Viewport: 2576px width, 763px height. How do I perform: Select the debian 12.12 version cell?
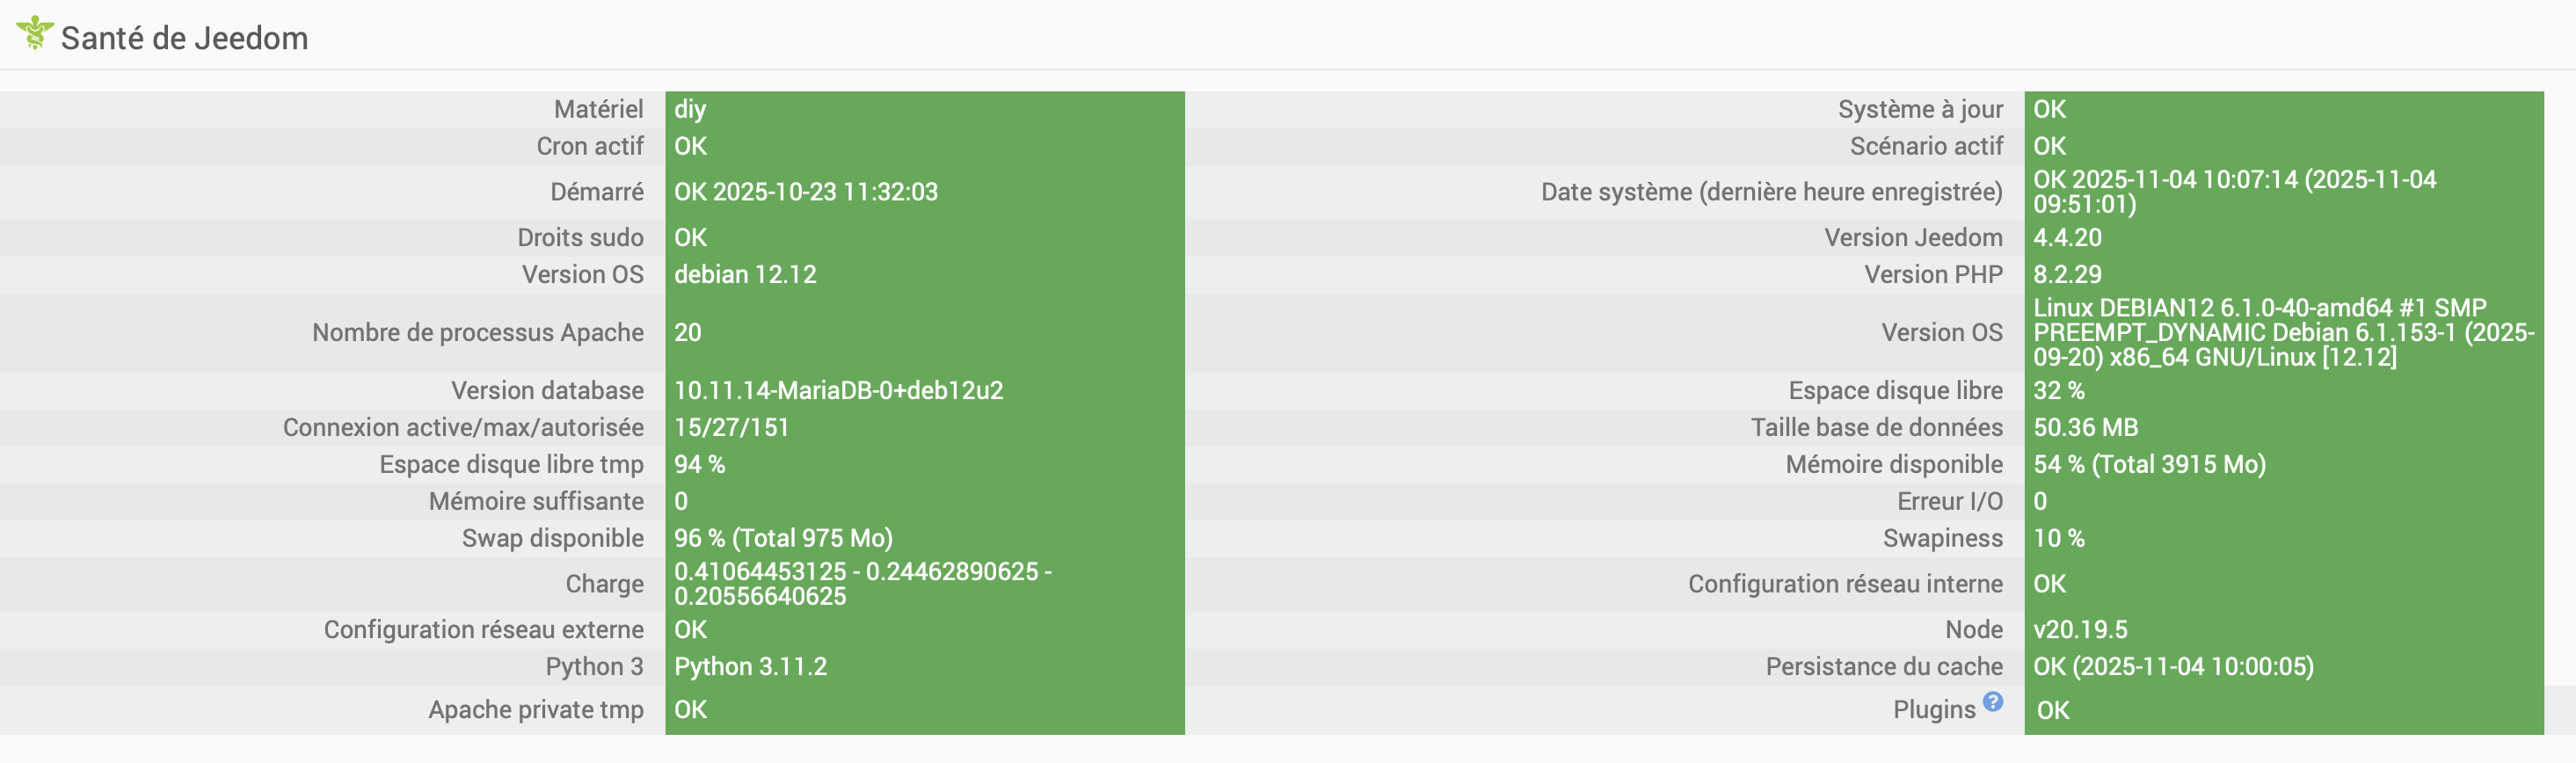coord(745,274)
